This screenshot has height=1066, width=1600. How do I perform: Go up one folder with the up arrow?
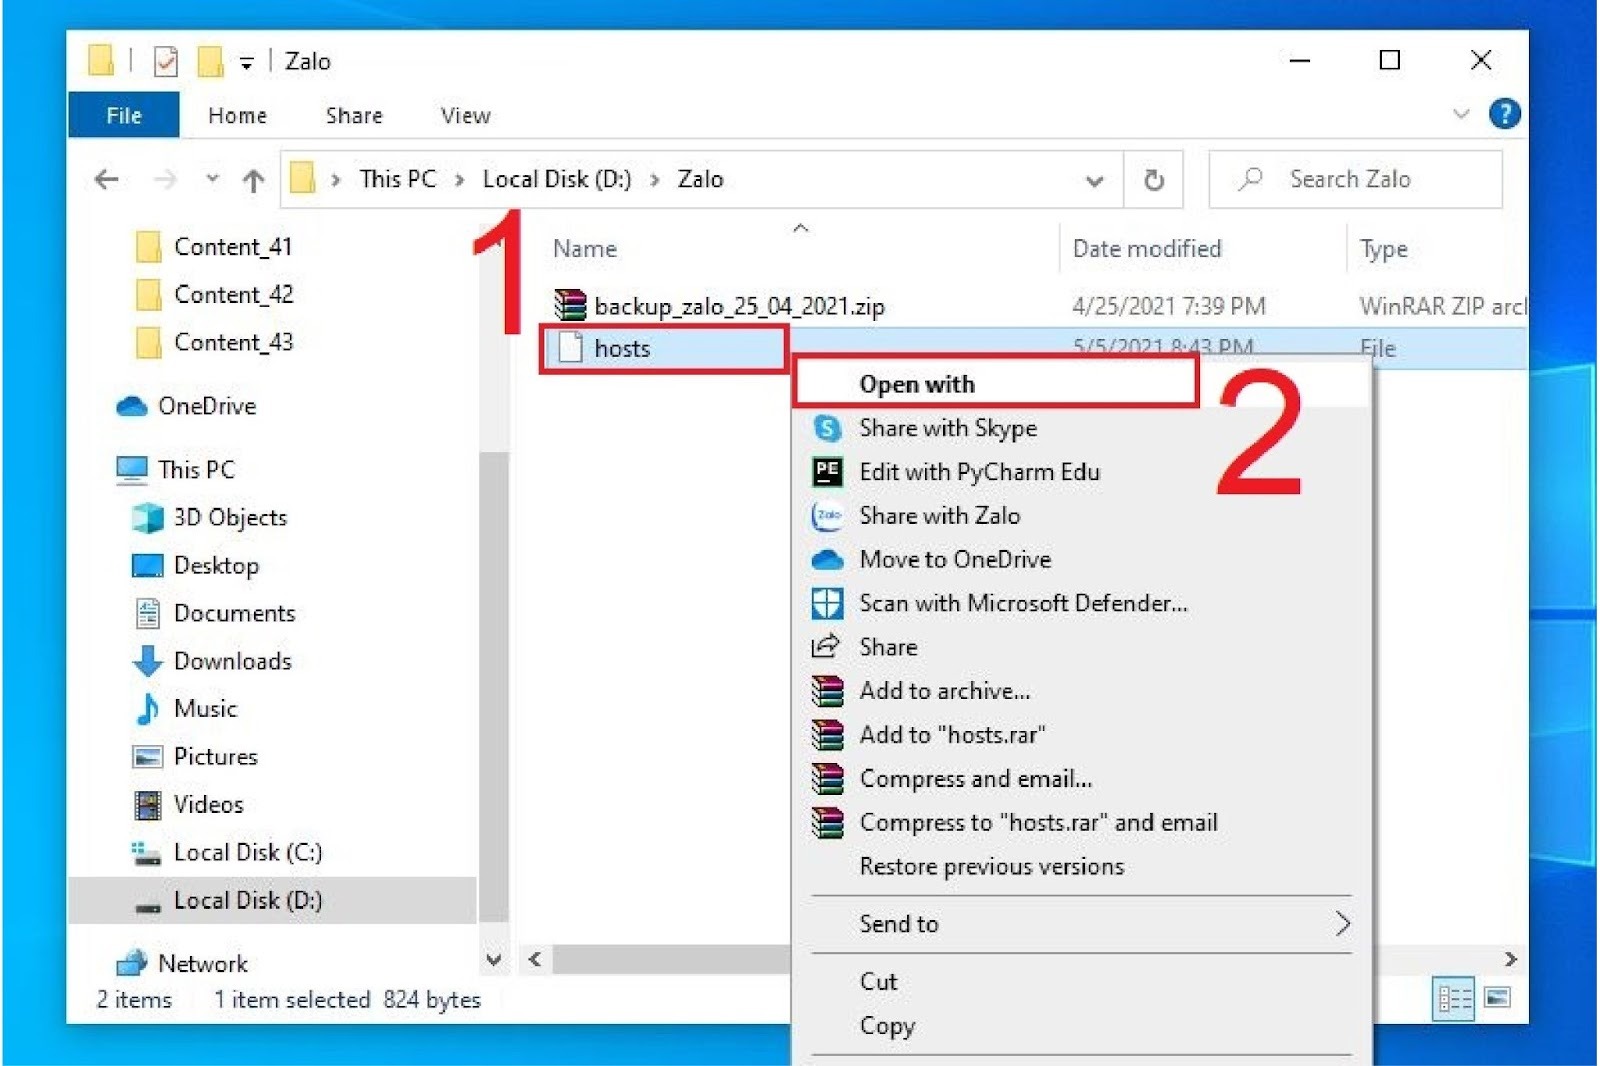[x=253, y=181]
